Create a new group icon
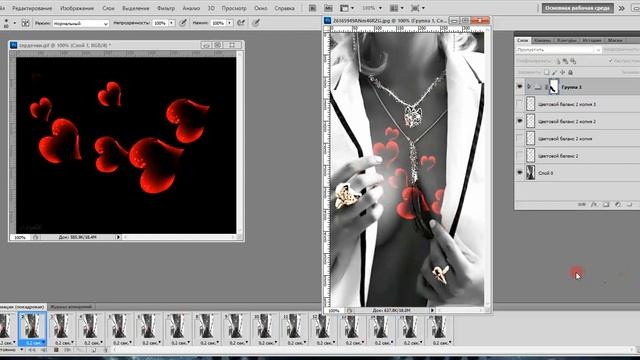Screen dimensions: 640x360 coord(629,204)
